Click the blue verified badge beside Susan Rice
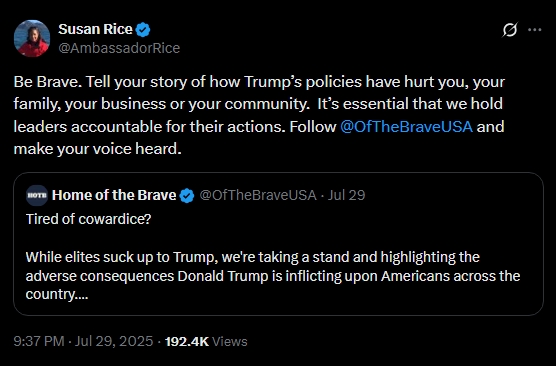The width and height of the screenshot is (556, 366). point(143,30)
